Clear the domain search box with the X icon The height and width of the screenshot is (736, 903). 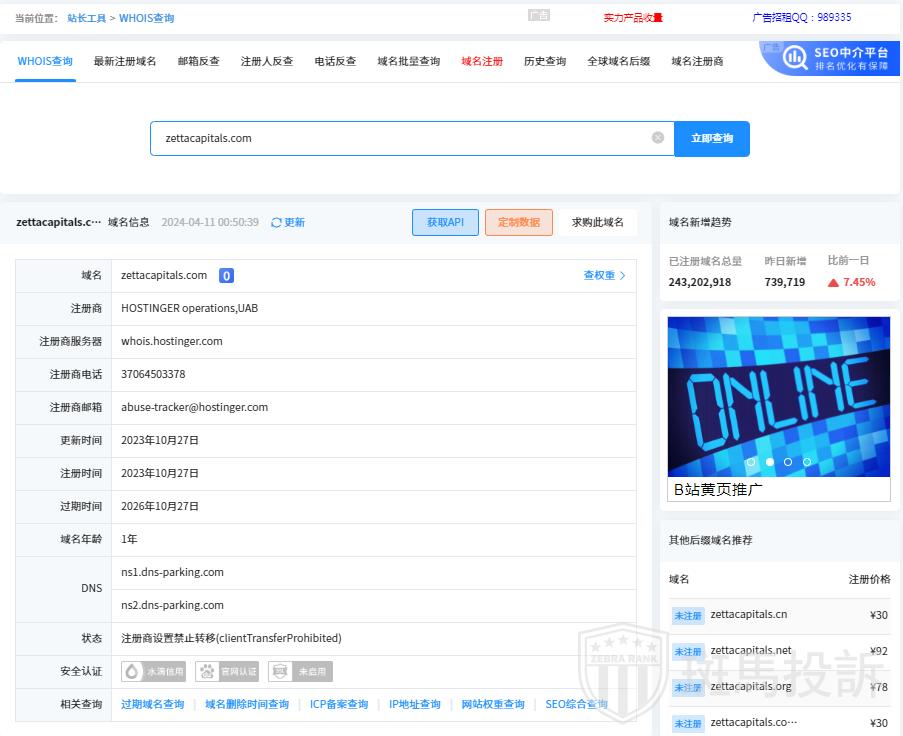(657, 138)
